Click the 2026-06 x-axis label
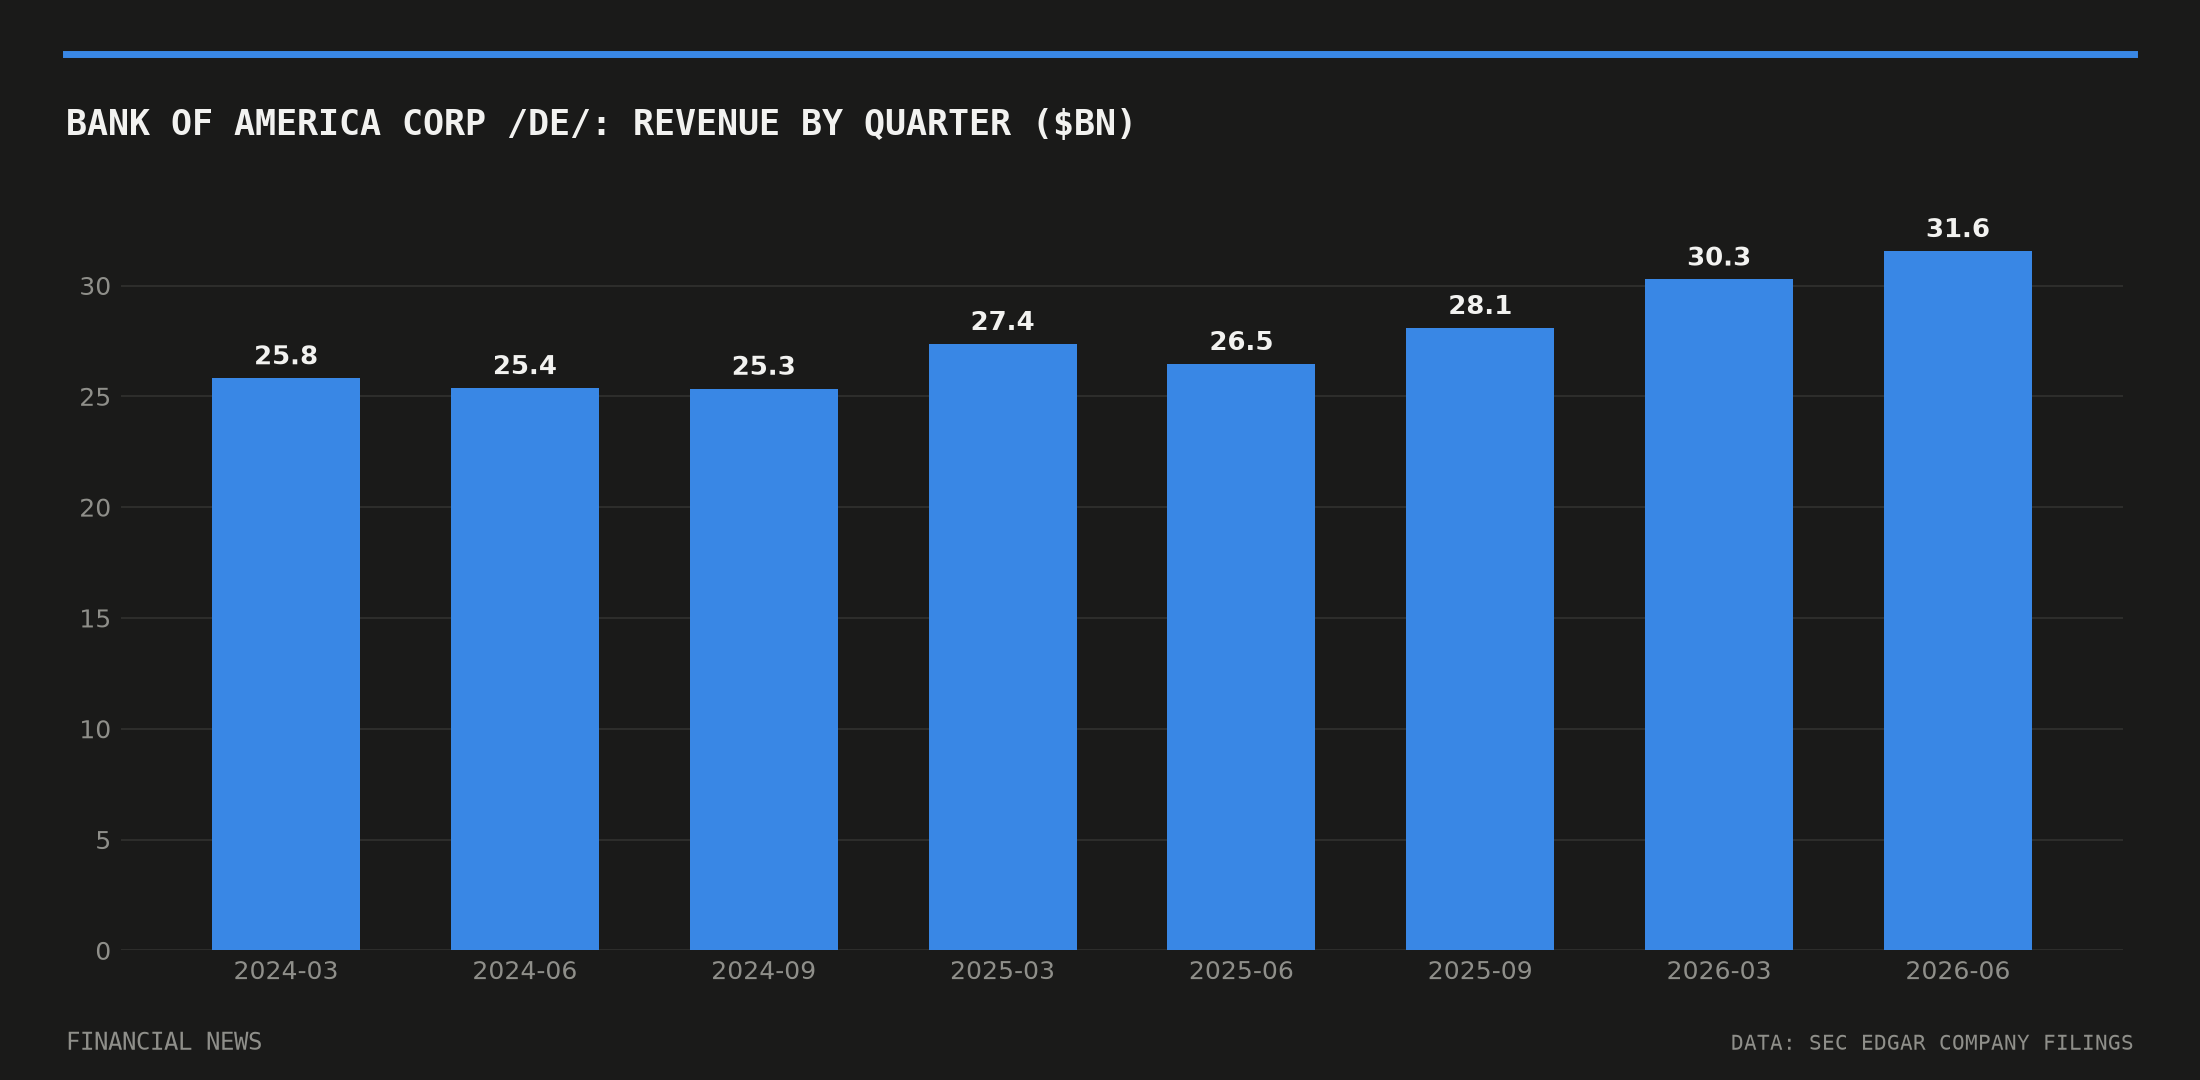The image size is (2200, 1080). [x=1958, y=971]
